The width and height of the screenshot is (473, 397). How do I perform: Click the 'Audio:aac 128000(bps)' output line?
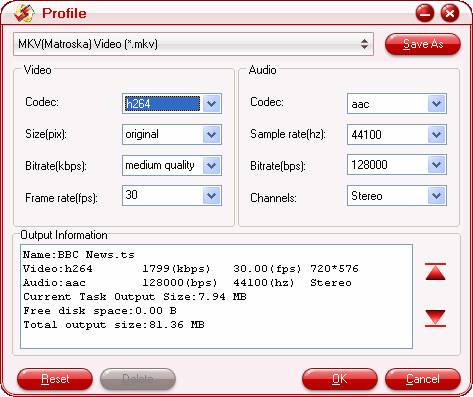point(187,283)
